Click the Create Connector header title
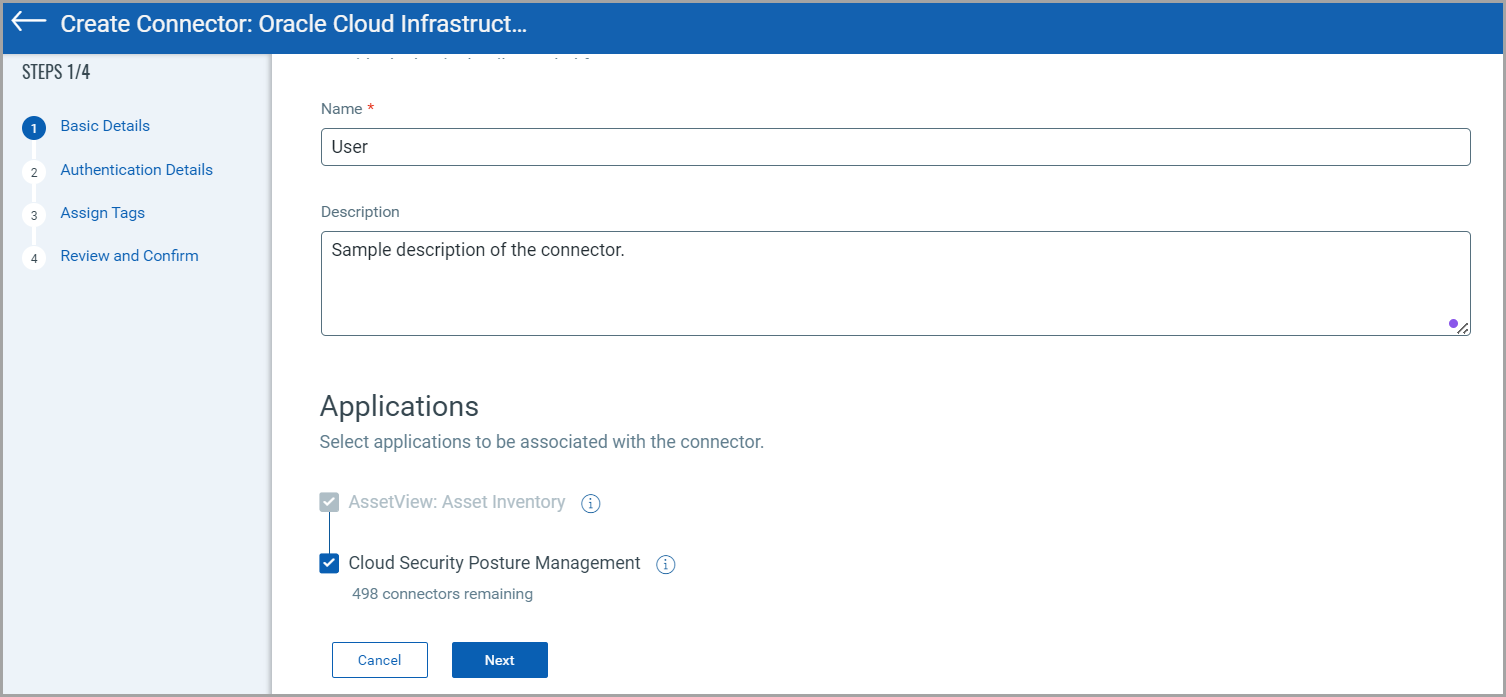Screen dimensions: 1506x697 pos(293,24)
